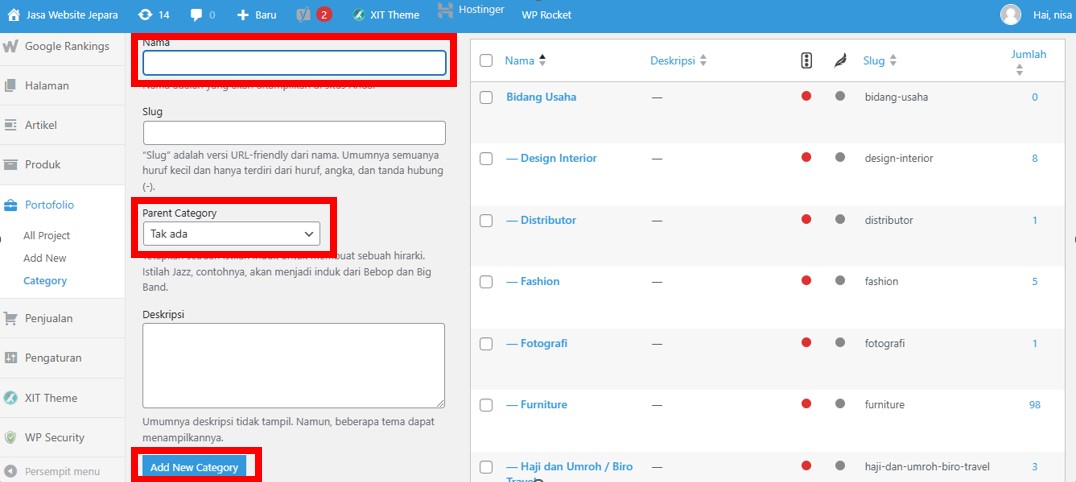Image resolution: width=1076 pixels, height=482 pixels.
Task: Sort the table by Nama column
Action: (525, 60)
